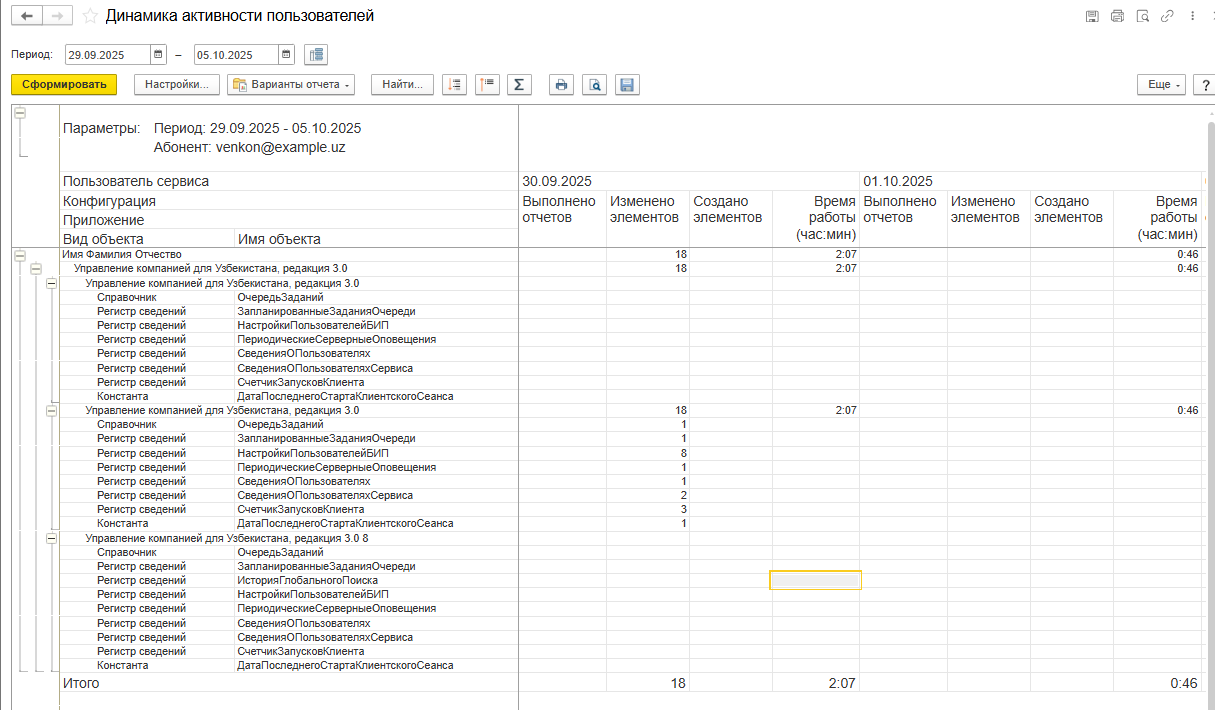Open the Настройки... settings button

pyautogui.click(x=176, y=85)
